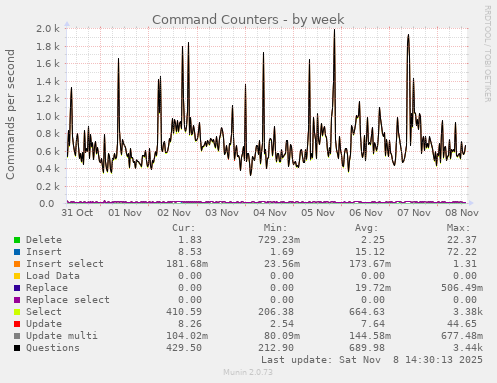The height and width of the screenshot is (383, 497).
Task: Click the green Delete legend swatch
Action: click(17, 240)
